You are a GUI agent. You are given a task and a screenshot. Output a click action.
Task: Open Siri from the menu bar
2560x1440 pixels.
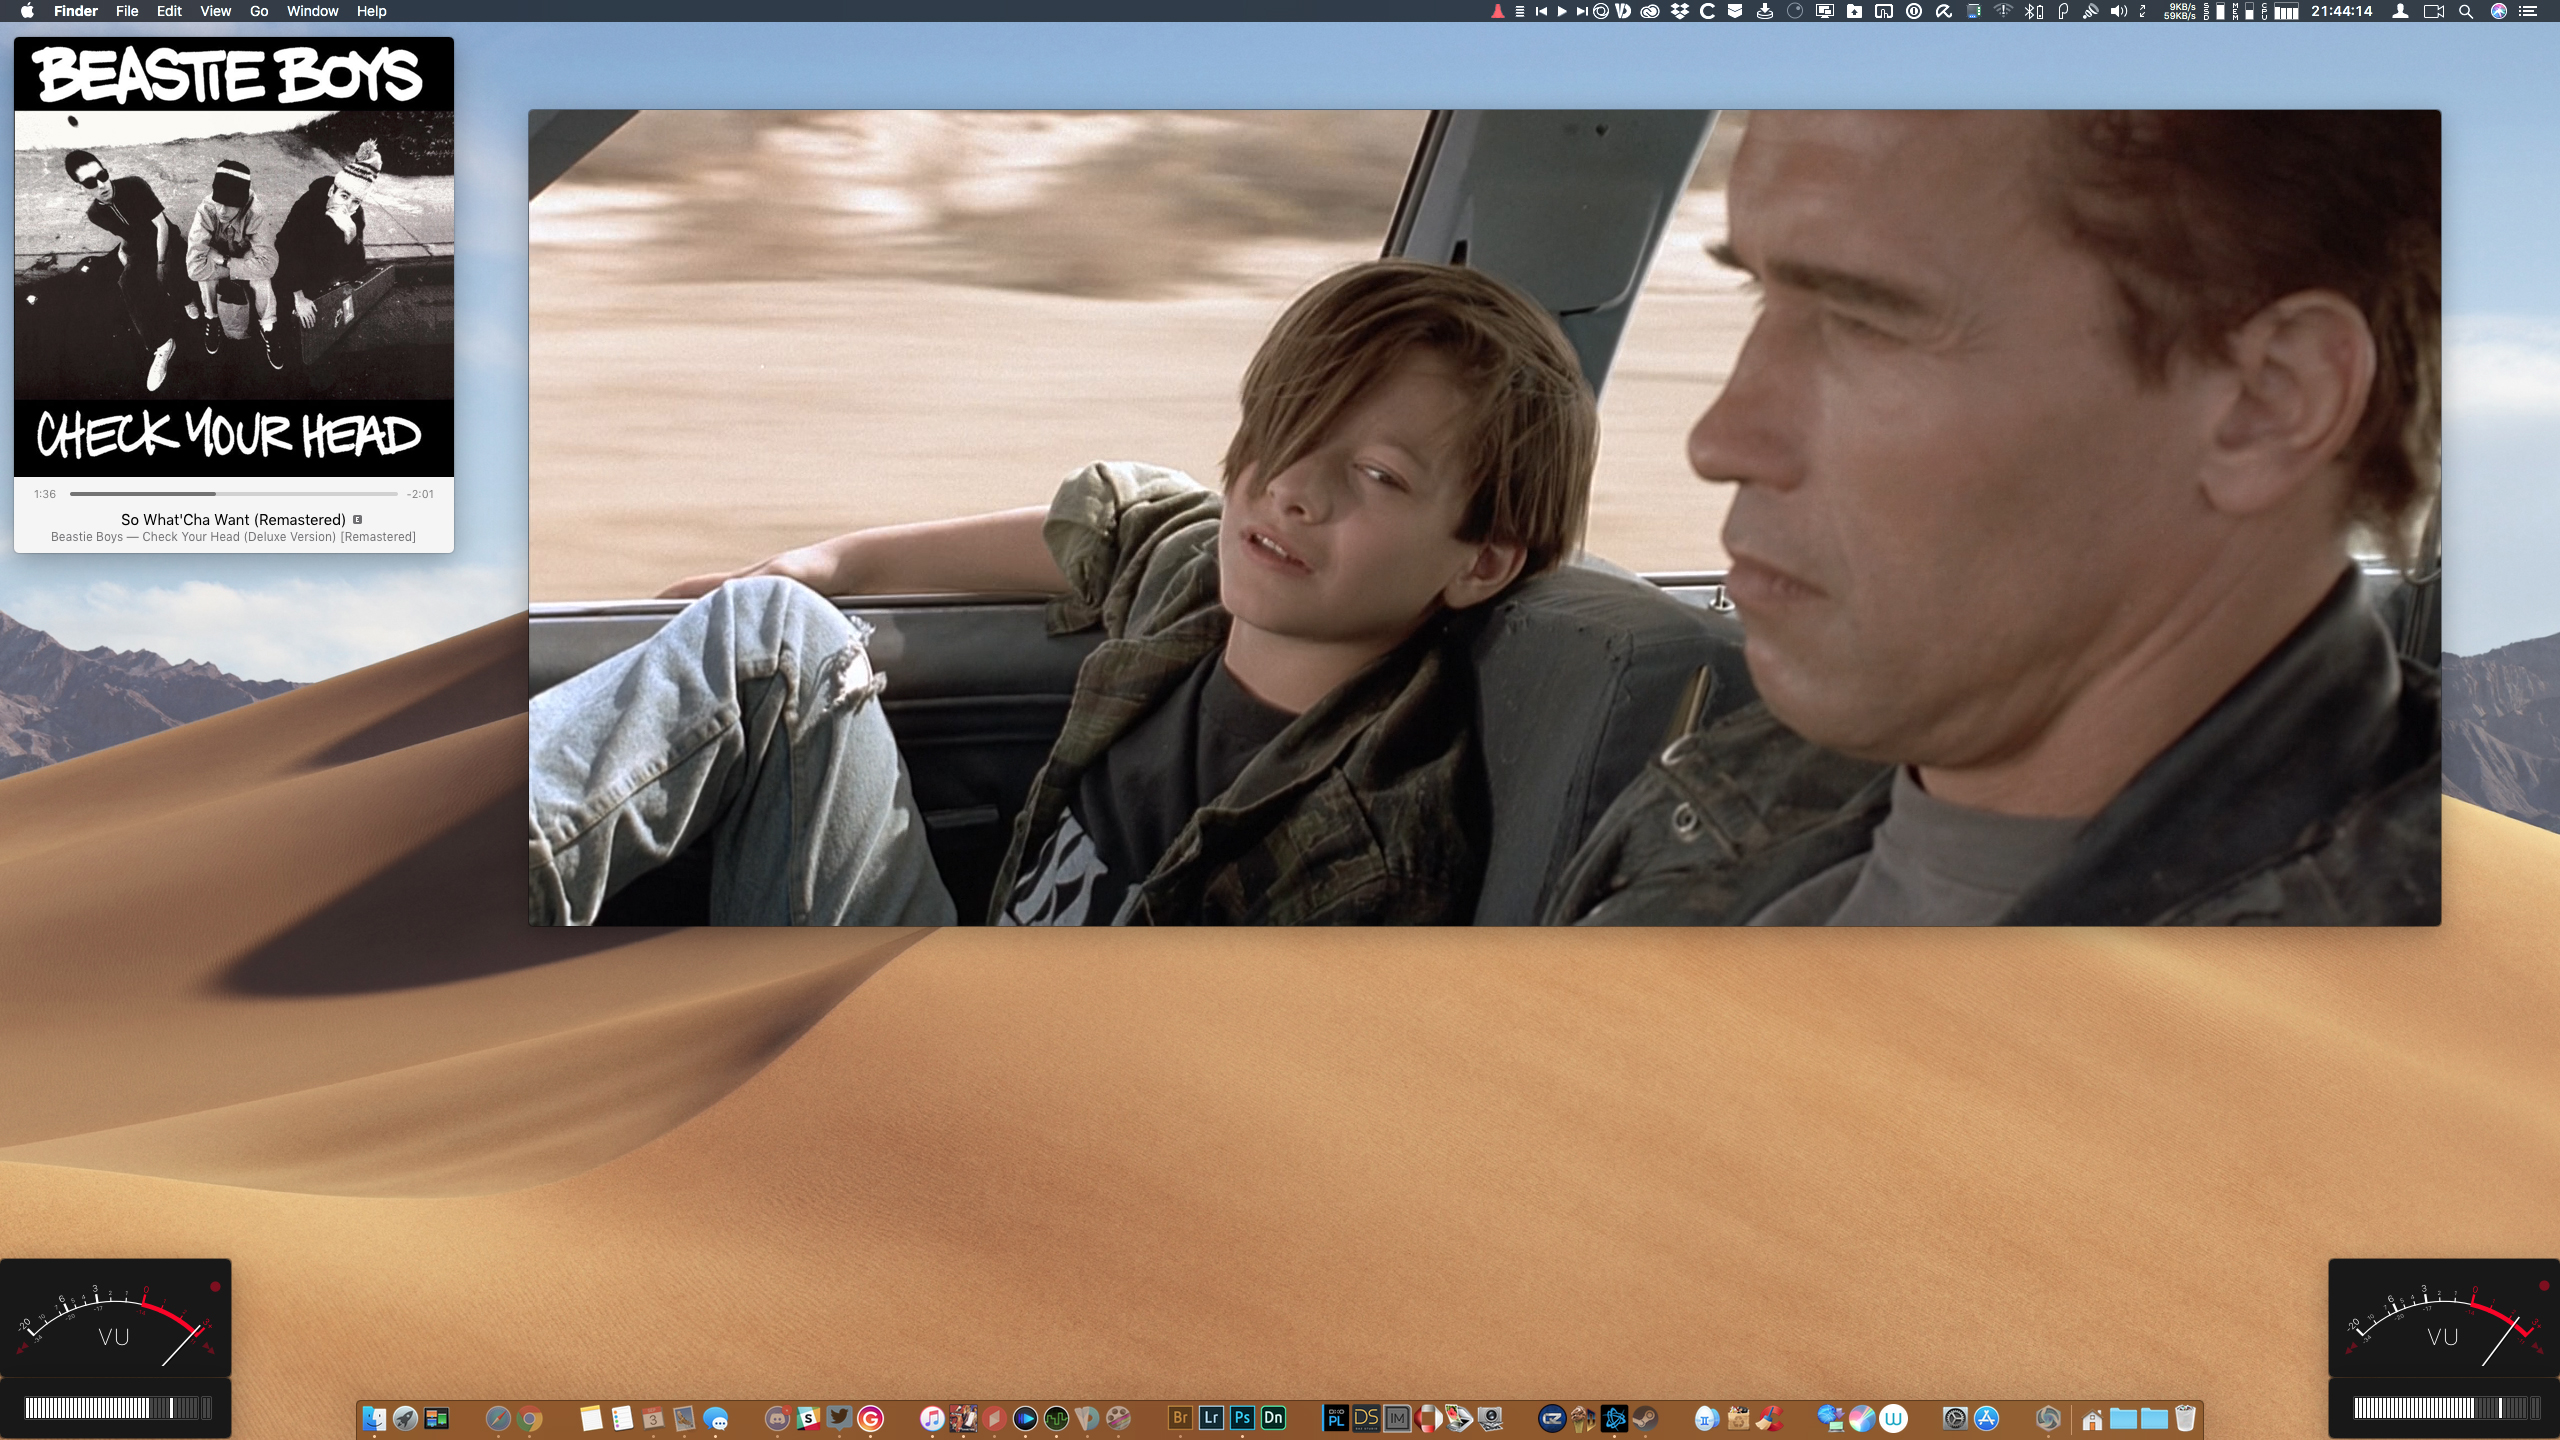(2499, 12)
